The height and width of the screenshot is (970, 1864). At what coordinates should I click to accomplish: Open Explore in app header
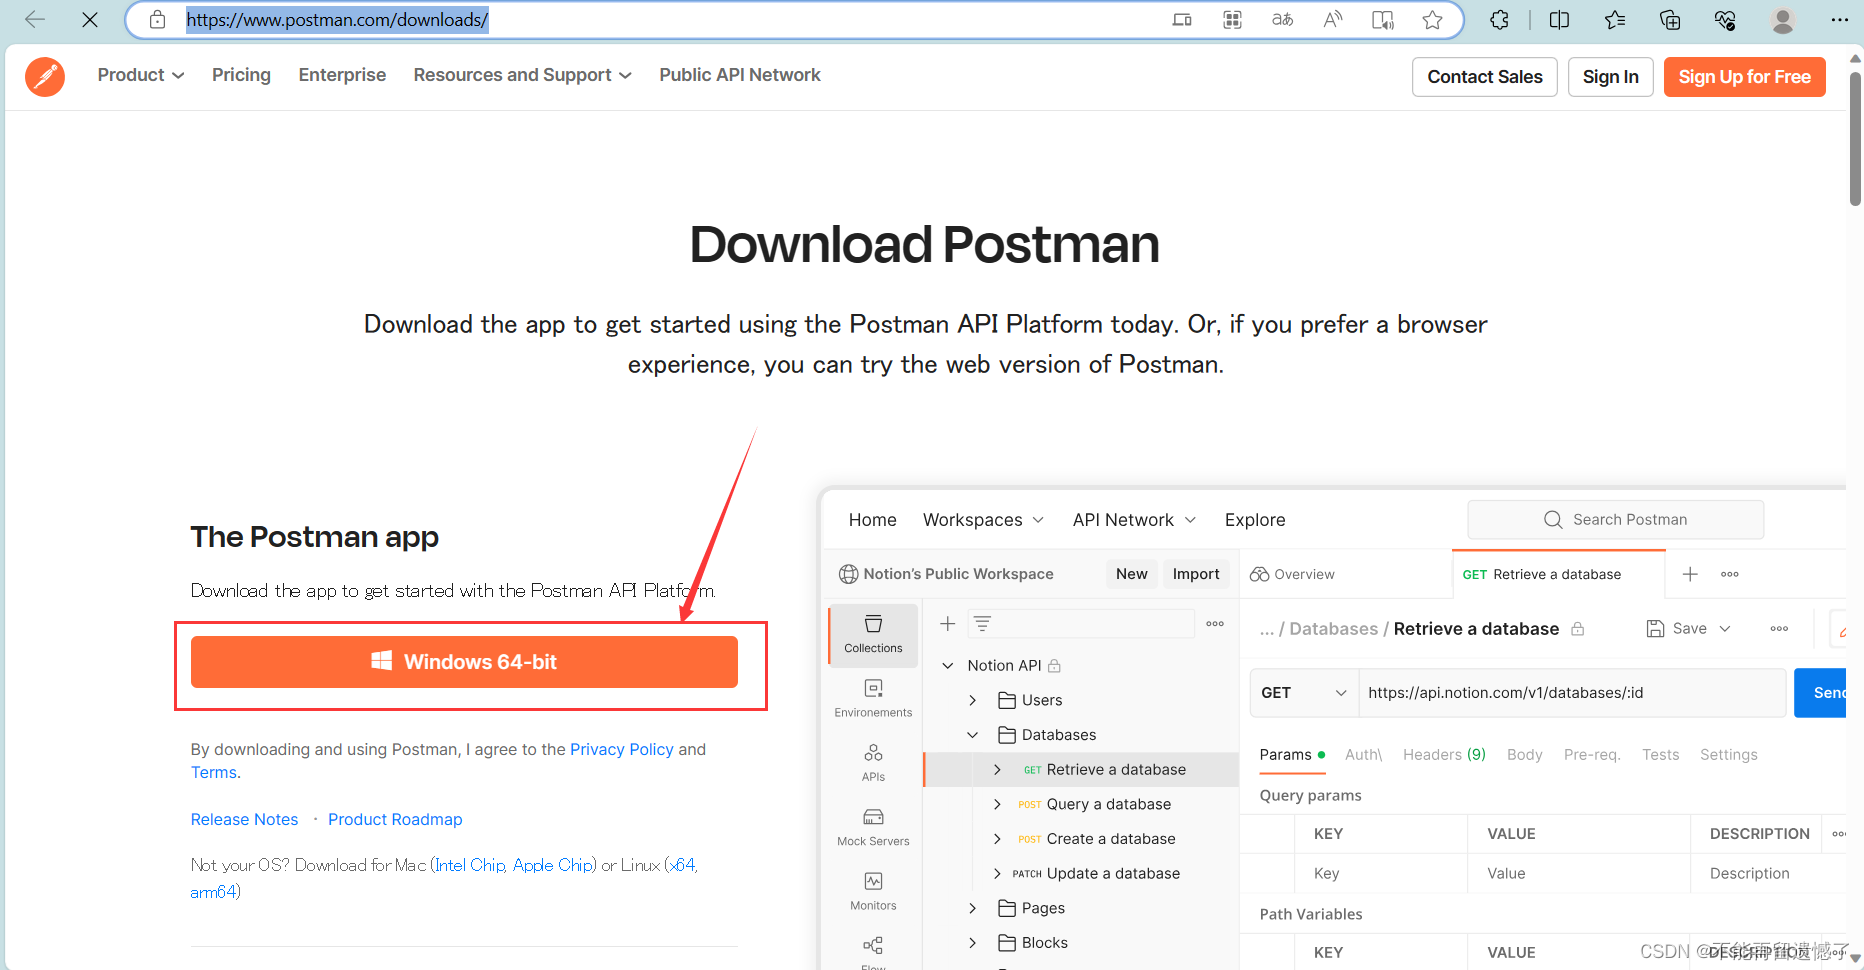point(1255,520)
